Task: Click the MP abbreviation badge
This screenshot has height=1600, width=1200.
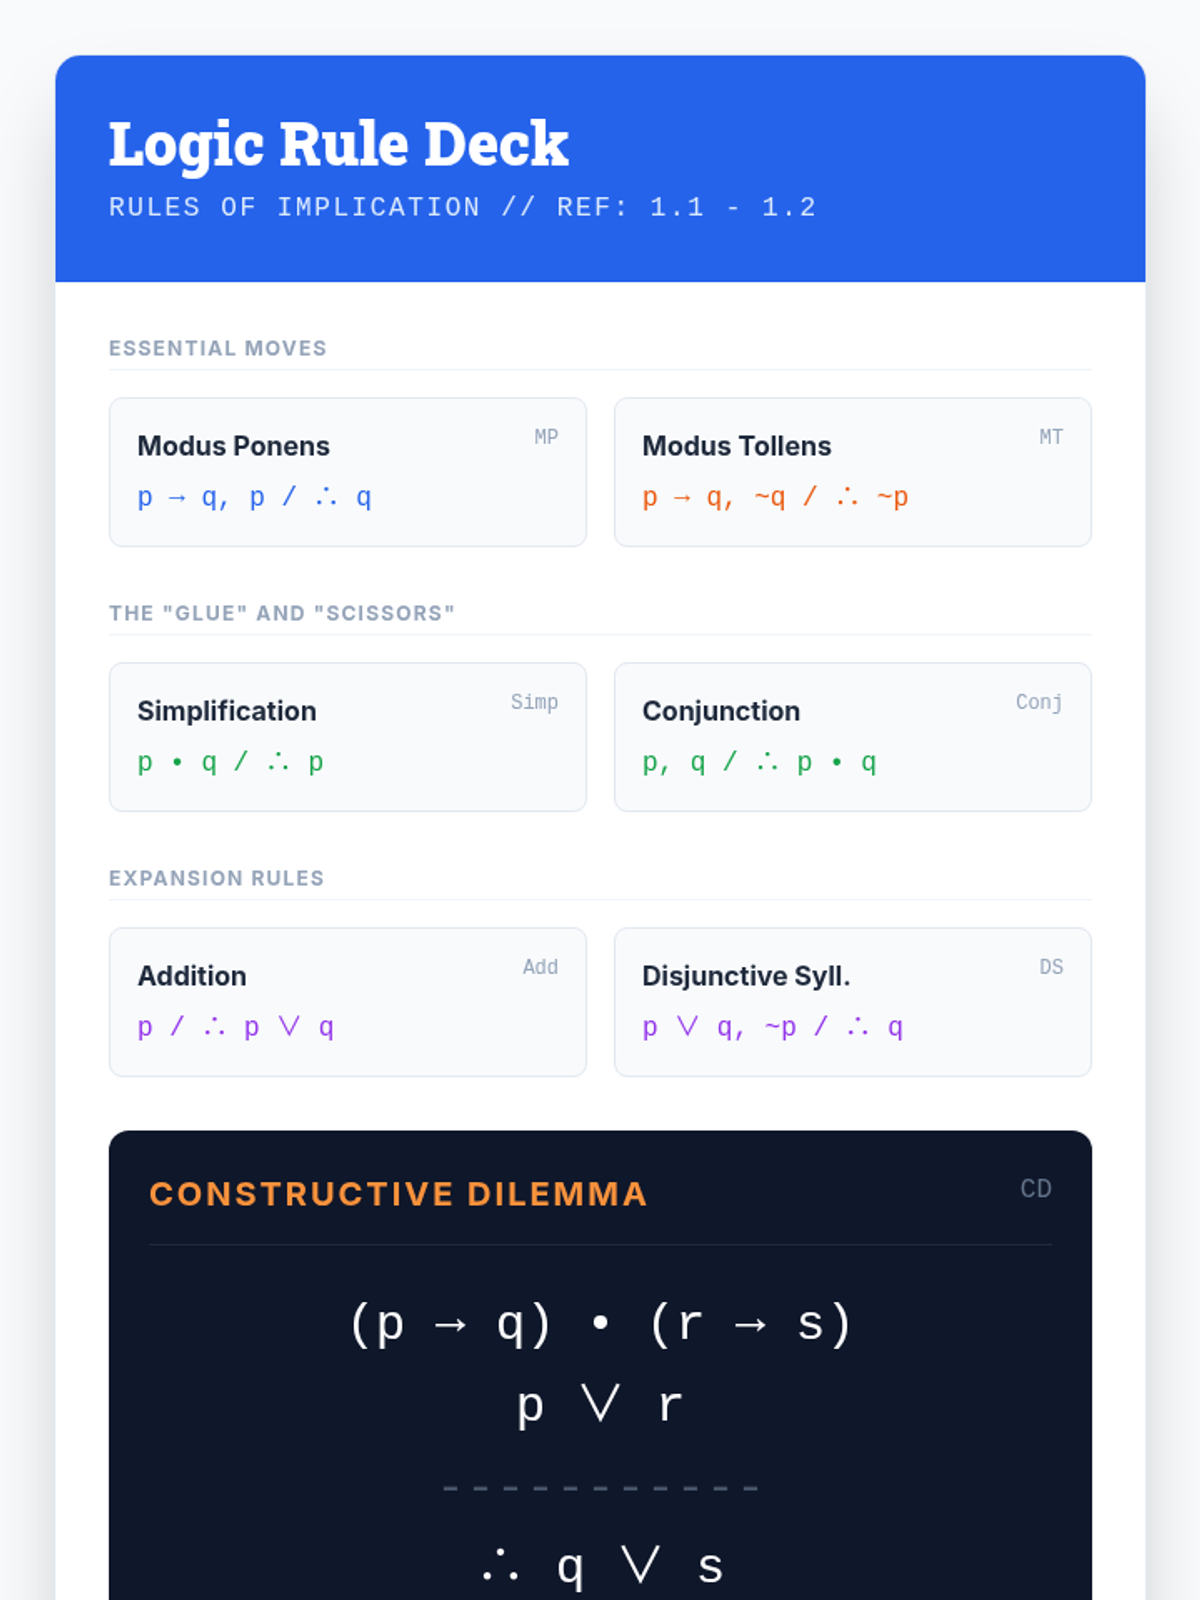Action: [546, 437]
